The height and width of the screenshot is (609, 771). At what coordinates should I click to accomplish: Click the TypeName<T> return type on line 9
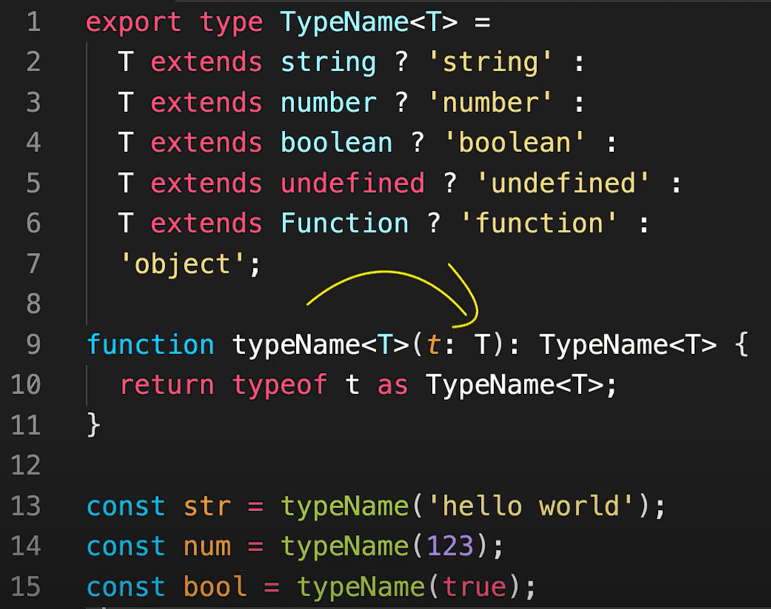coord(627,345)
